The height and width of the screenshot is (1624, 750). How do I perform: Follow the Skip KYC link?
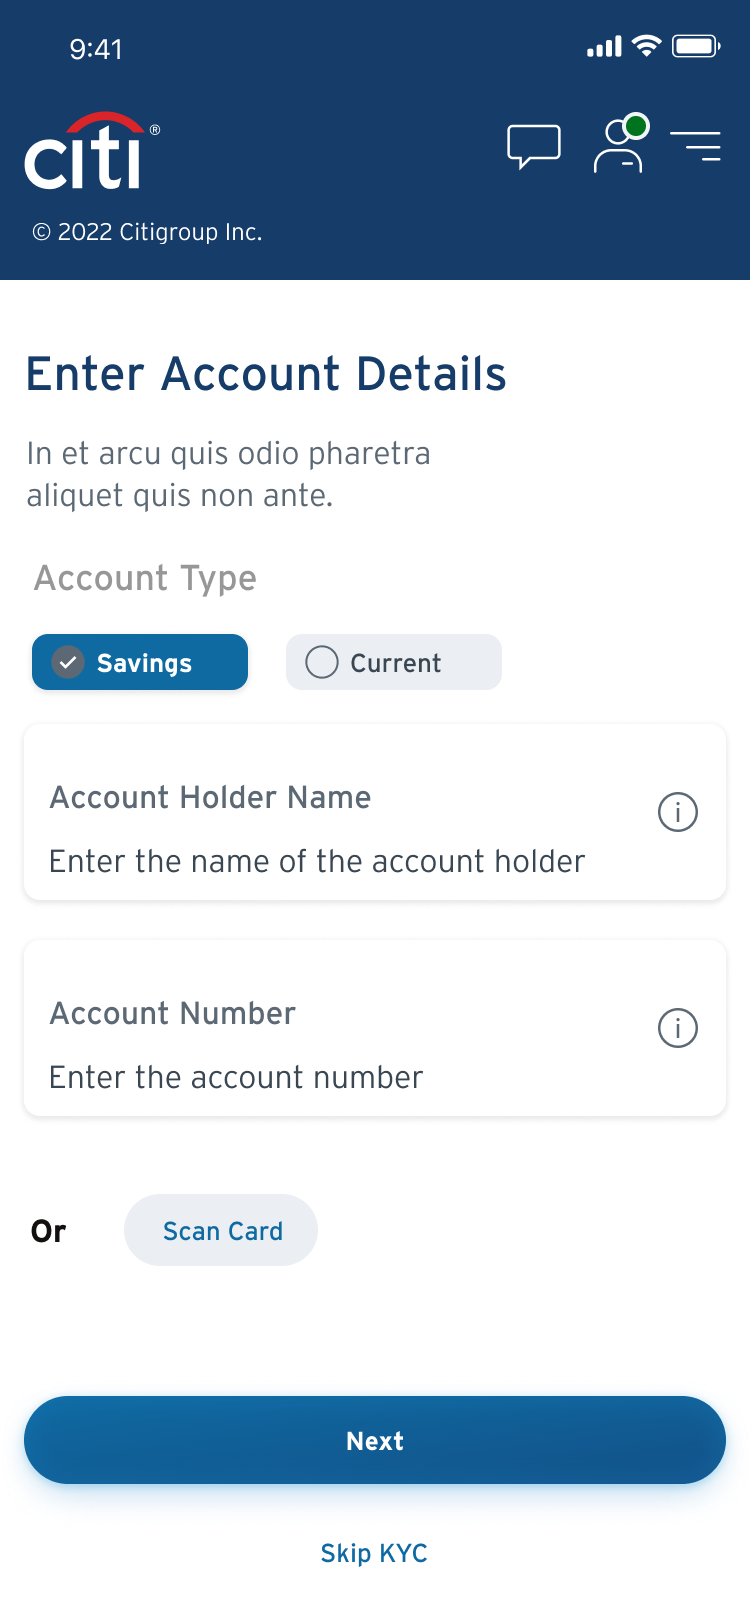click(x=374, y=1553)
